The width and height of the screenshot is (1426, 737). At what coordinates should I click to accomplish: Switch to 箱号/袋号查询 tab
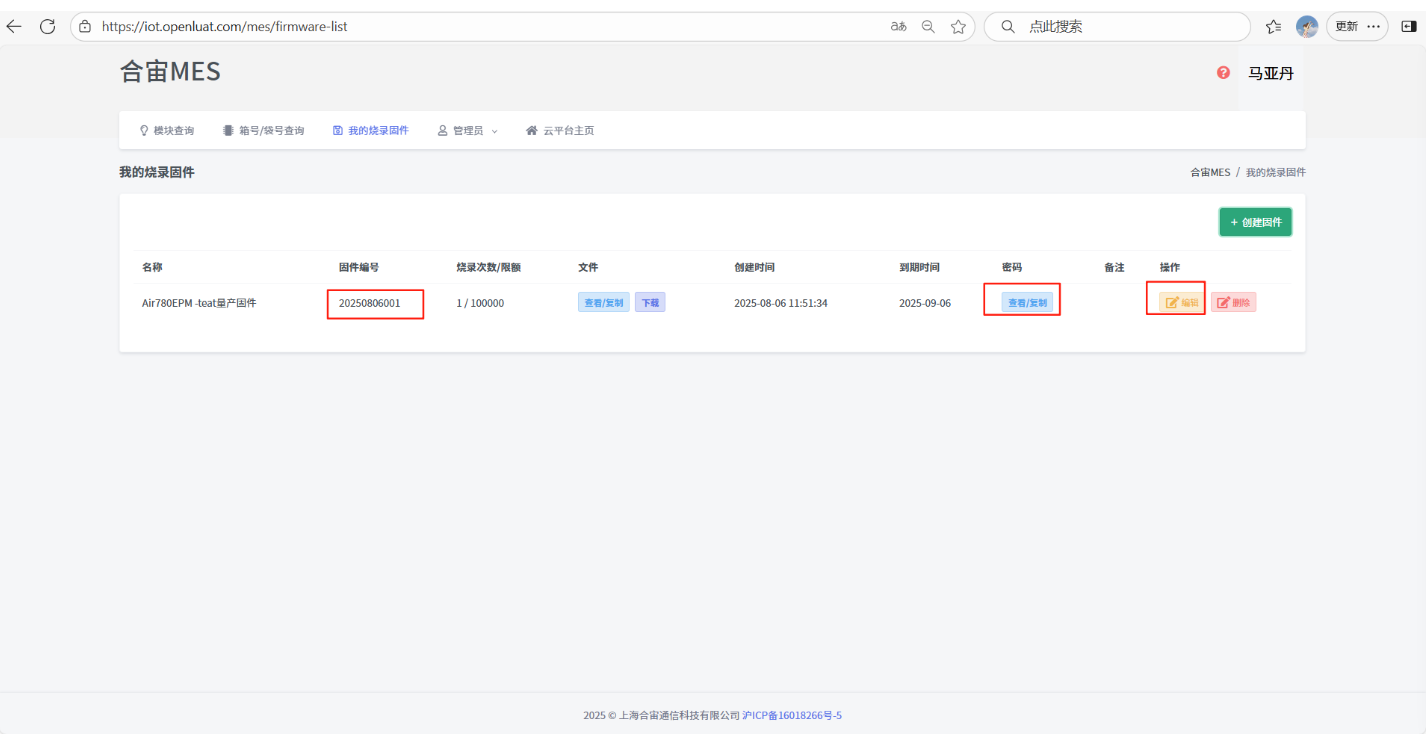pos(263,131)
